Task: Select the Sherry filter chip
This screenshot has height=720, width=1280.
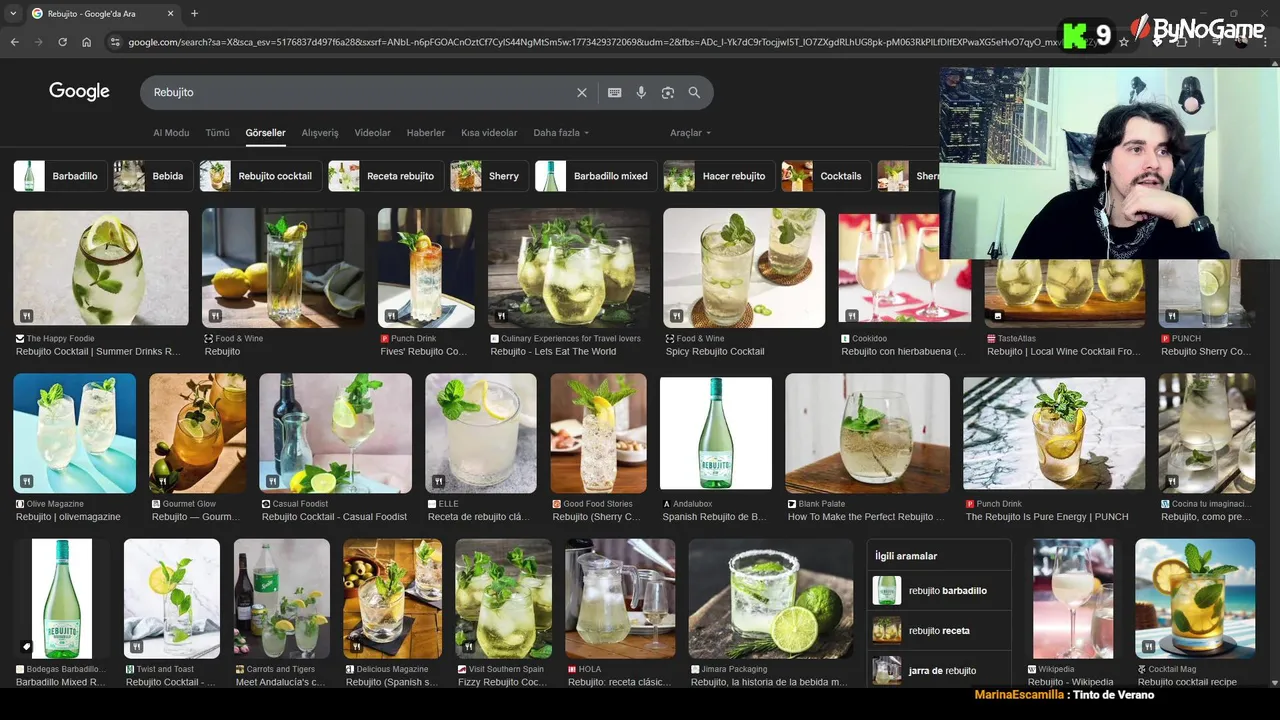Action: click(x=489, y=176)
